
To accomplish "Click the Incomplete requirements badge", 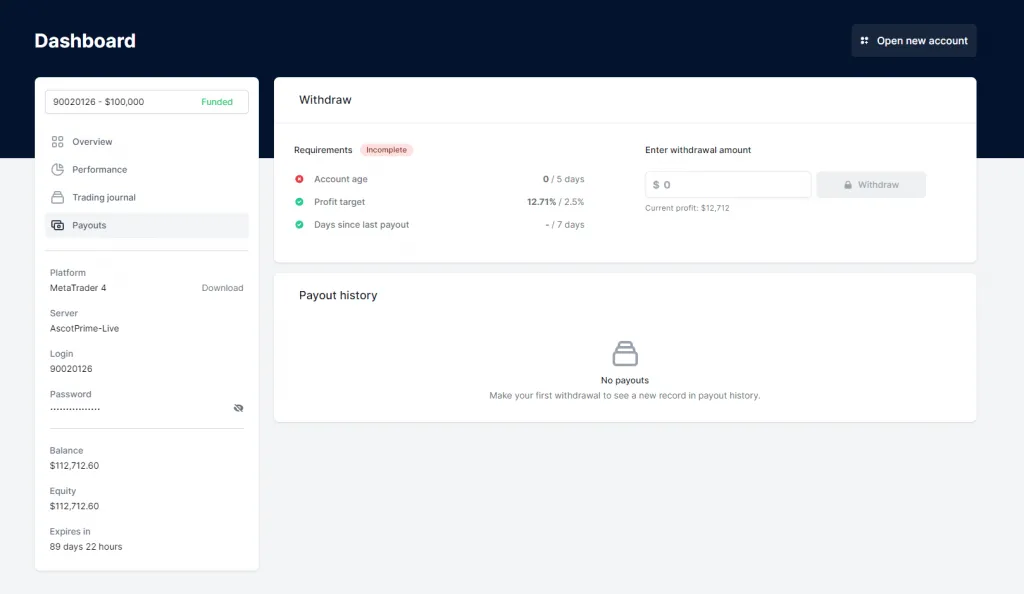I will click(x=386, y=150).
